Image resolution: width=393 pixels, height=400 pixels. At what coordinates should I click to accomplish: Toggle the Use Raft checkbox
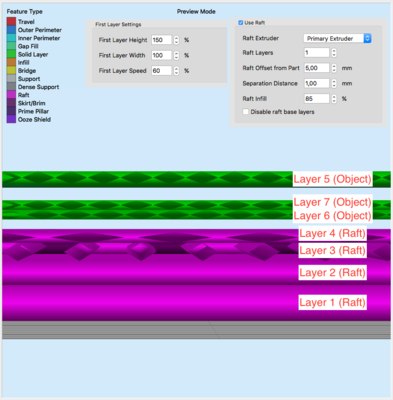pyautogui.click(x=241, y=23)
